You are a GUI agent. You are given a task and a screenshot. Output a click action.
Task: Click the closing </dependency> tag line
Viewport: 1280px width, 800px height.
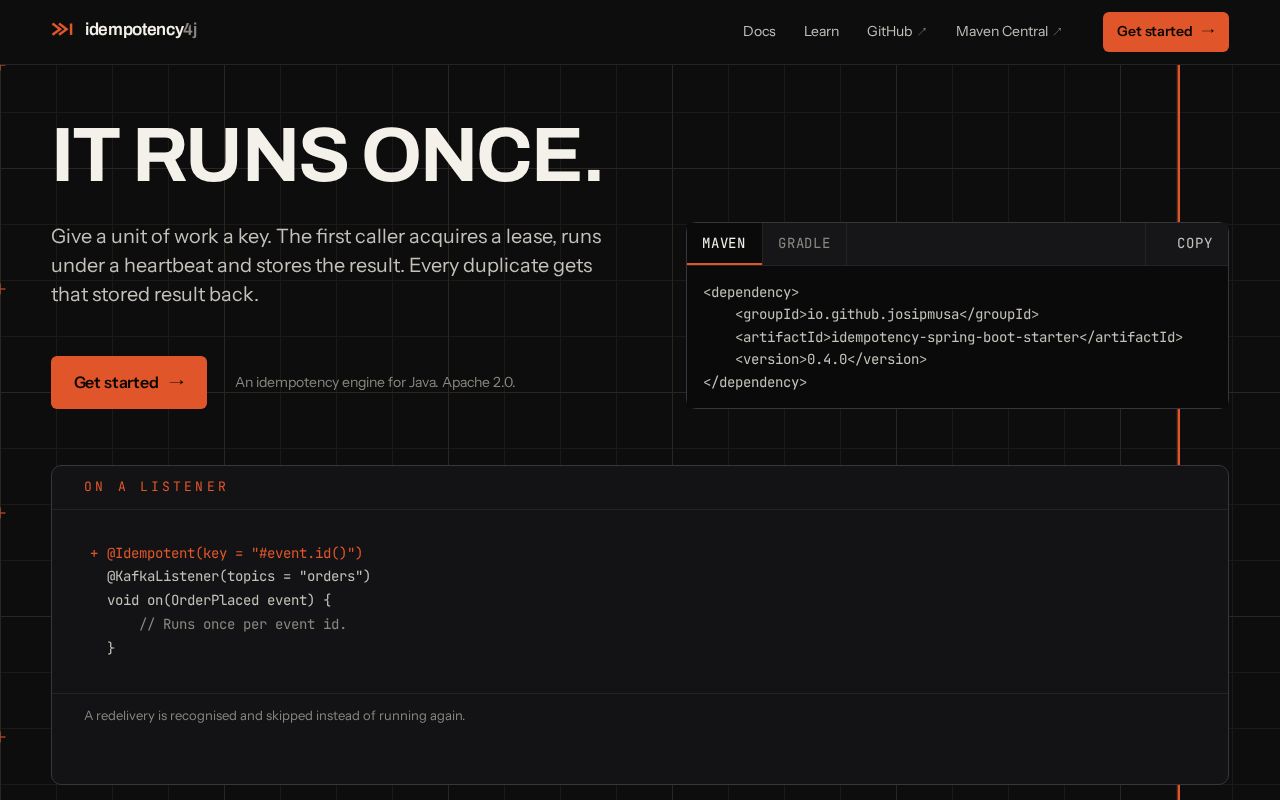click(755, 383)
